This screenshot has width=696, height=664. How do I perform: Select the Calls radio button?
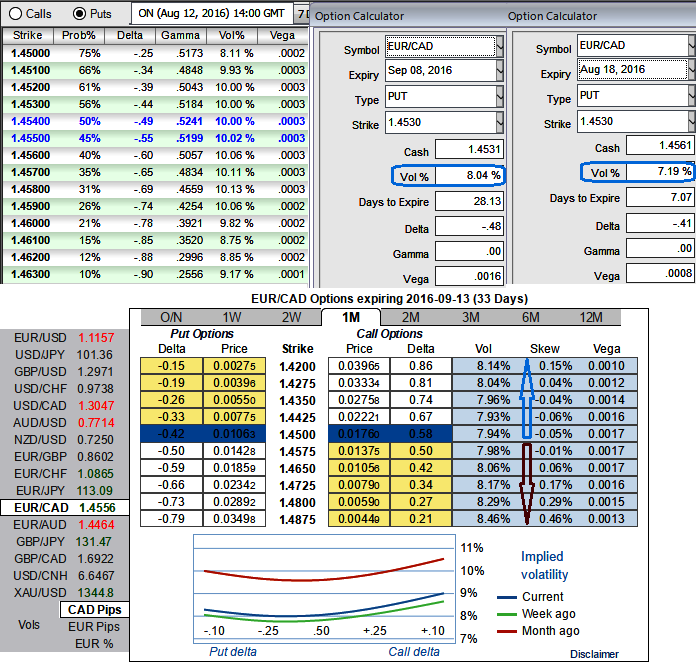coord(15,14)
